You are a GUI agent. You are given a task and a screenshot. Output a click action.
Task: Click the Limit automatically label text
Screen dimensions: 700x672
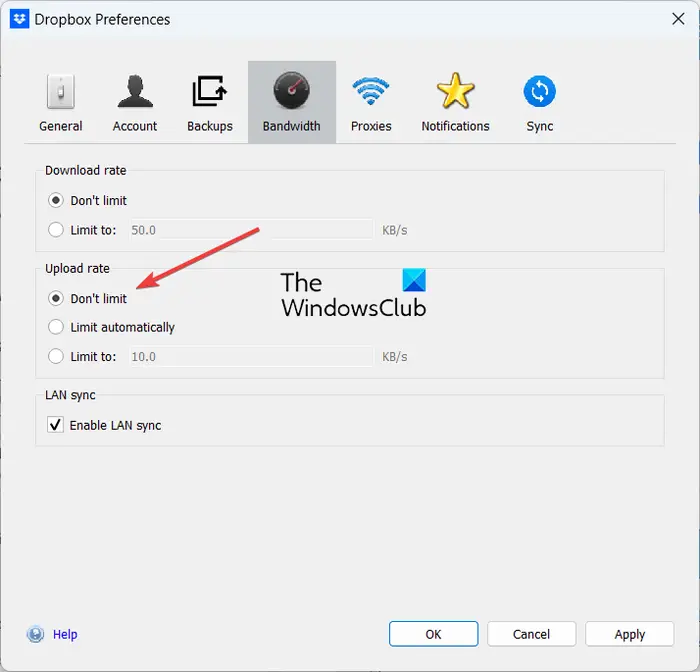122,328
